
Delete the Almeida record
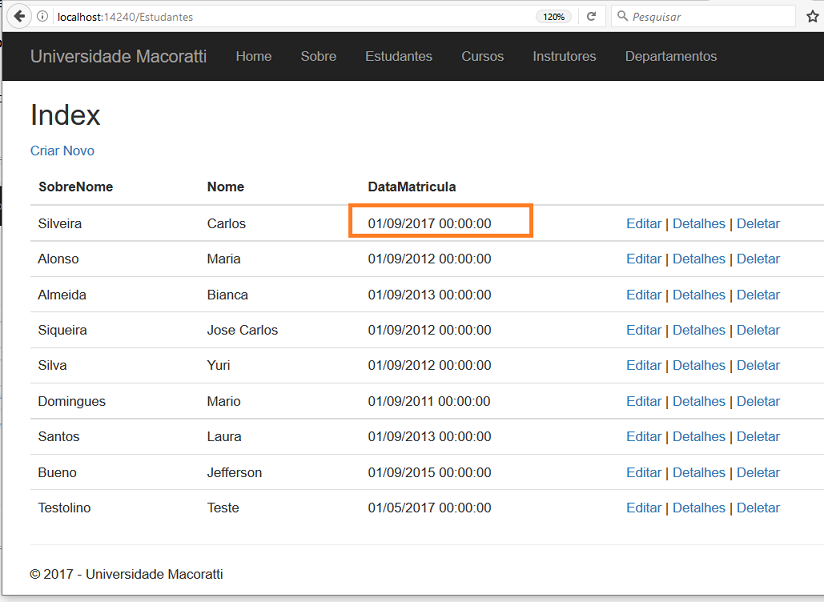[758, 295]
